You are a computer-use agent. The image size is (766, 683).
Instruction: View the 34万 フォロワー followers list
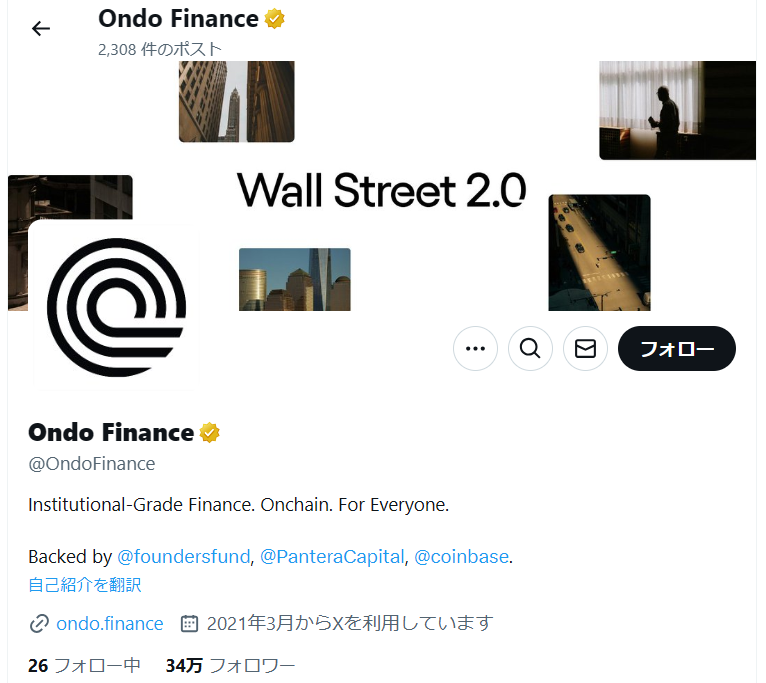click(x=230, y=665)
